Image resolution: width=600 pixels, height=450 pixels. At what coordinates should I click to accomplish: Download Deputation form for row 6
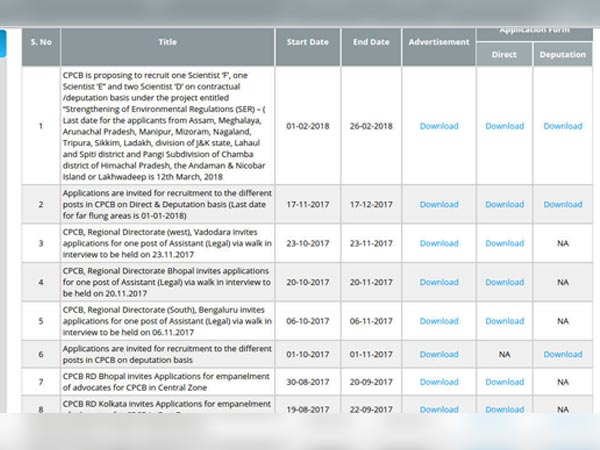click(563, 354)
